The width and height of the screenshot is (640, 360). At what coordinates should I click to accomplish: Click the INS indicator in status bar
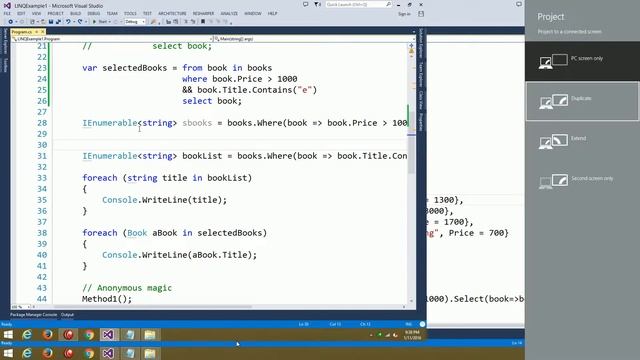click(409, 324)
